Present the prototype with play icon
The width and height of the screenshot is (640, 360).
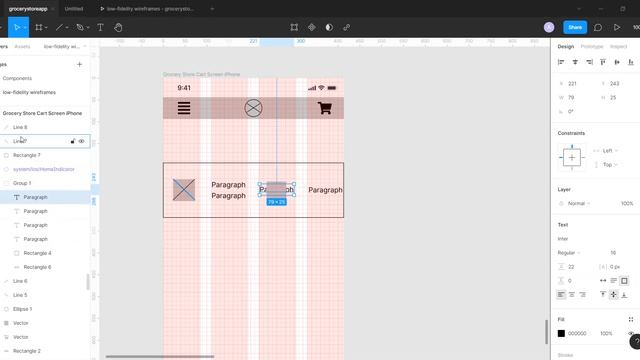click(x=617, y=27)
